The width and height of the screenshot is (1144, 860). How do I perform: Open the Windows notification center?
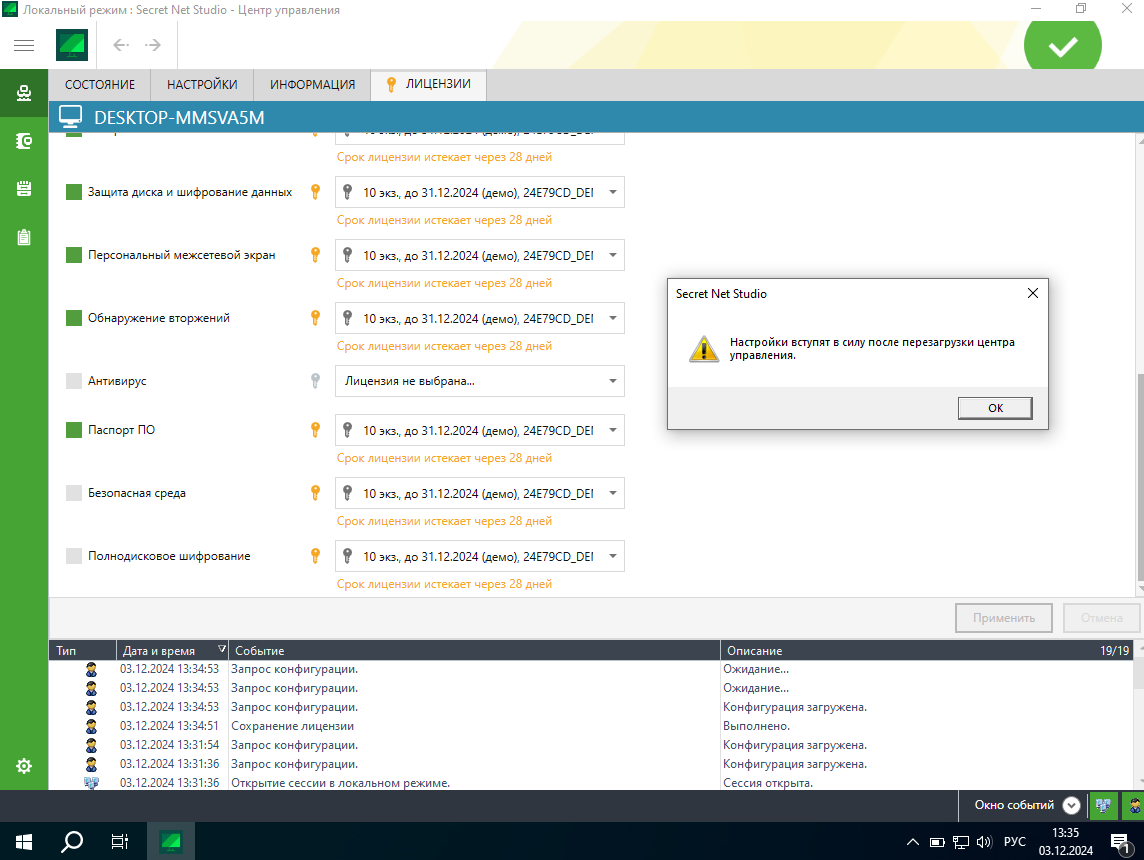point(1121,842)
